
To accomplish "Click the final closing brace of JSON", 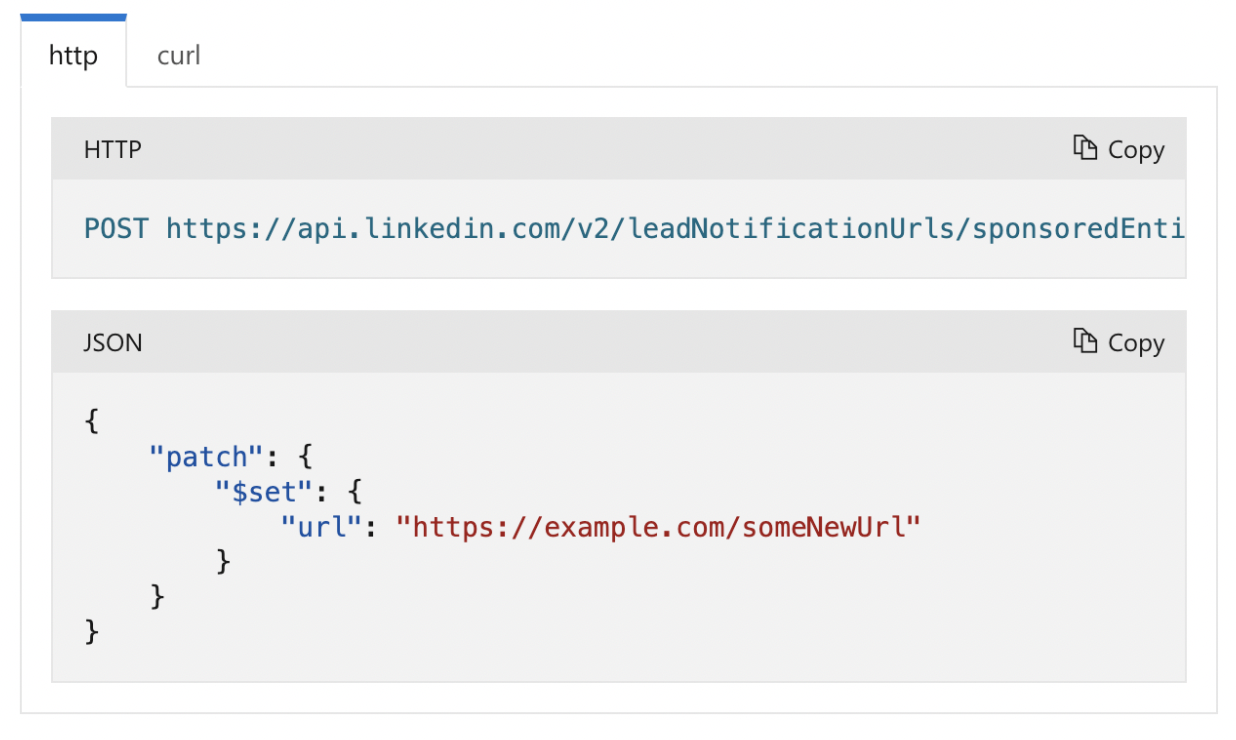I will pos(92,632).
